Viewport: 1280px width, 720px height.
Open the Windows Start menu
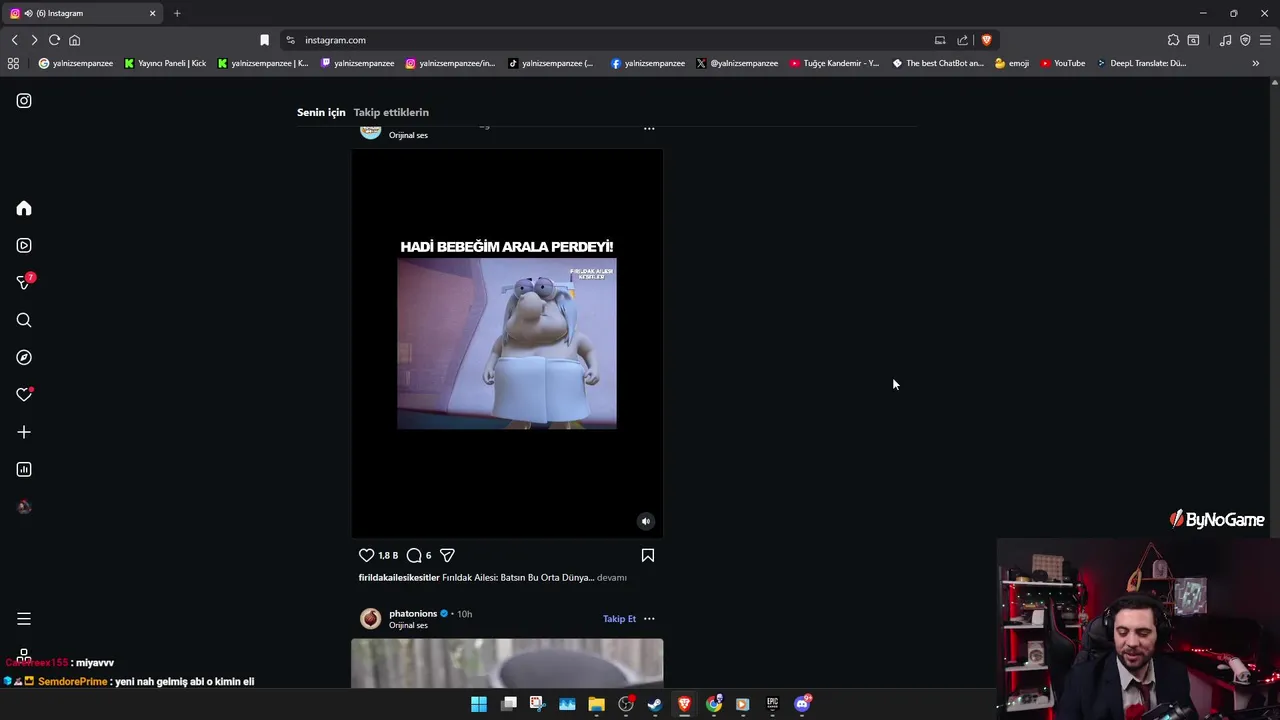pyautogui.click(x=479, y=704)
